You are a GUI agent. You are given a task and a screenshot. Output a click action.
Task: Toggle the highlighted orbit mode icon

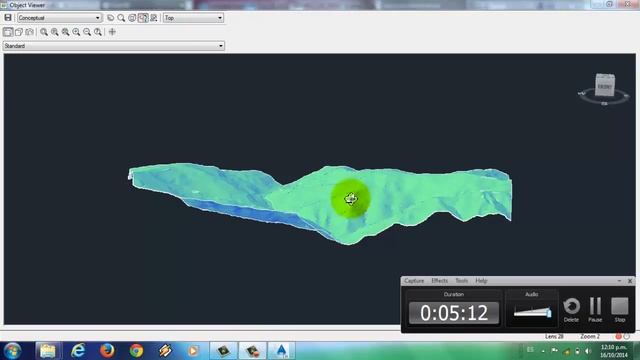(143, 18)
